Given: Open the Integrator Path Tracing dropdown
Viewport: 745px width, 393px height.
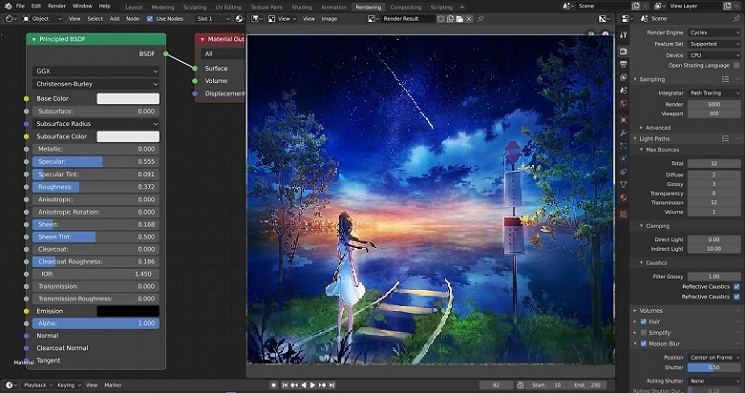Looking at the screenshot, I should pos(714,93).
